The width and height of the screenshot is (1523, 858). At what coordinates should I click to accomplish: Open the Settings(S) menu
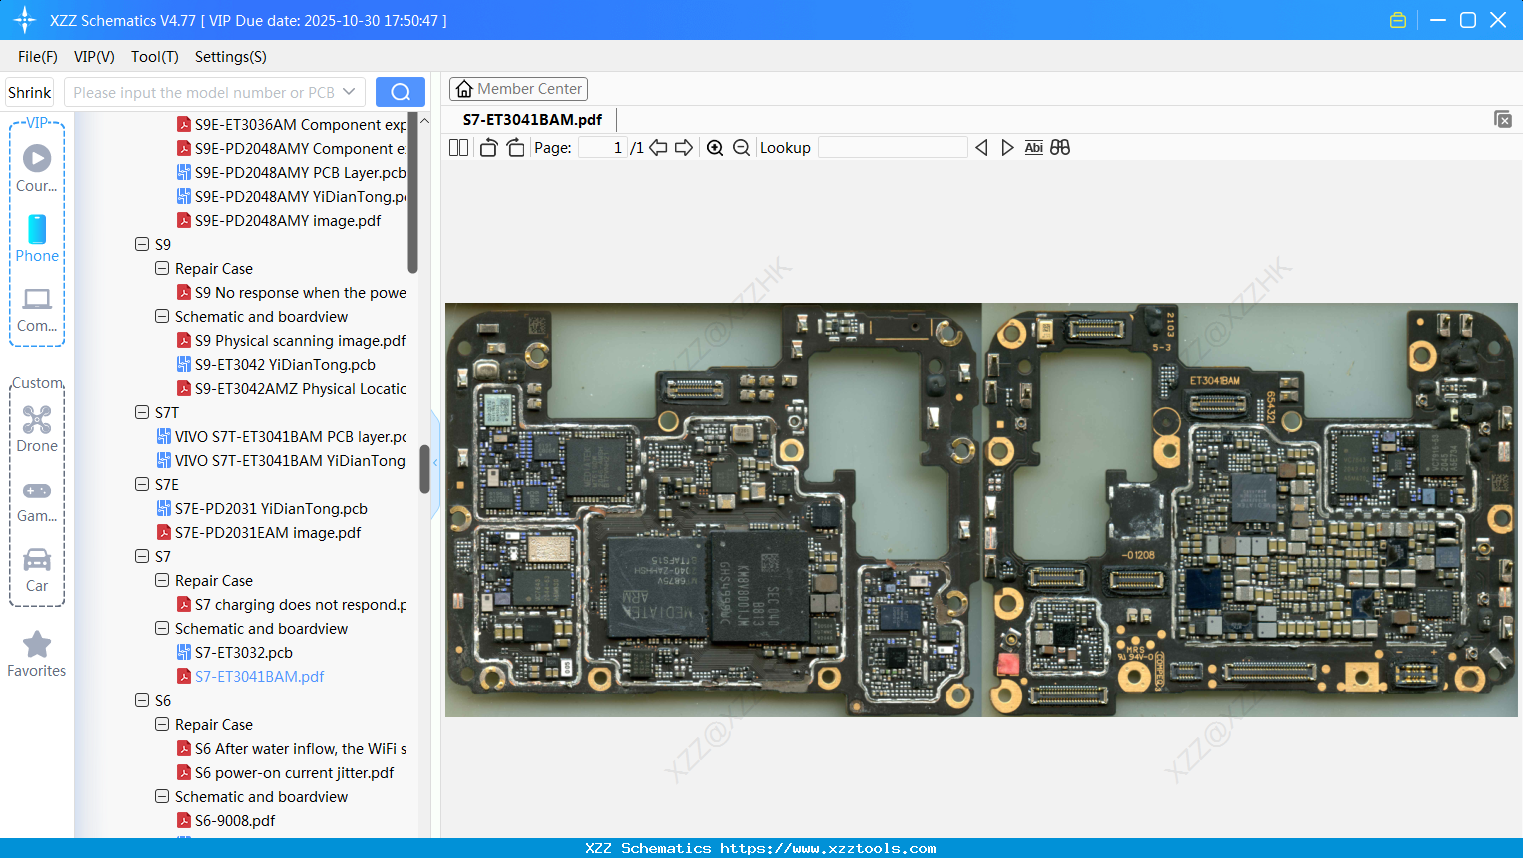(x=230, y=57)
